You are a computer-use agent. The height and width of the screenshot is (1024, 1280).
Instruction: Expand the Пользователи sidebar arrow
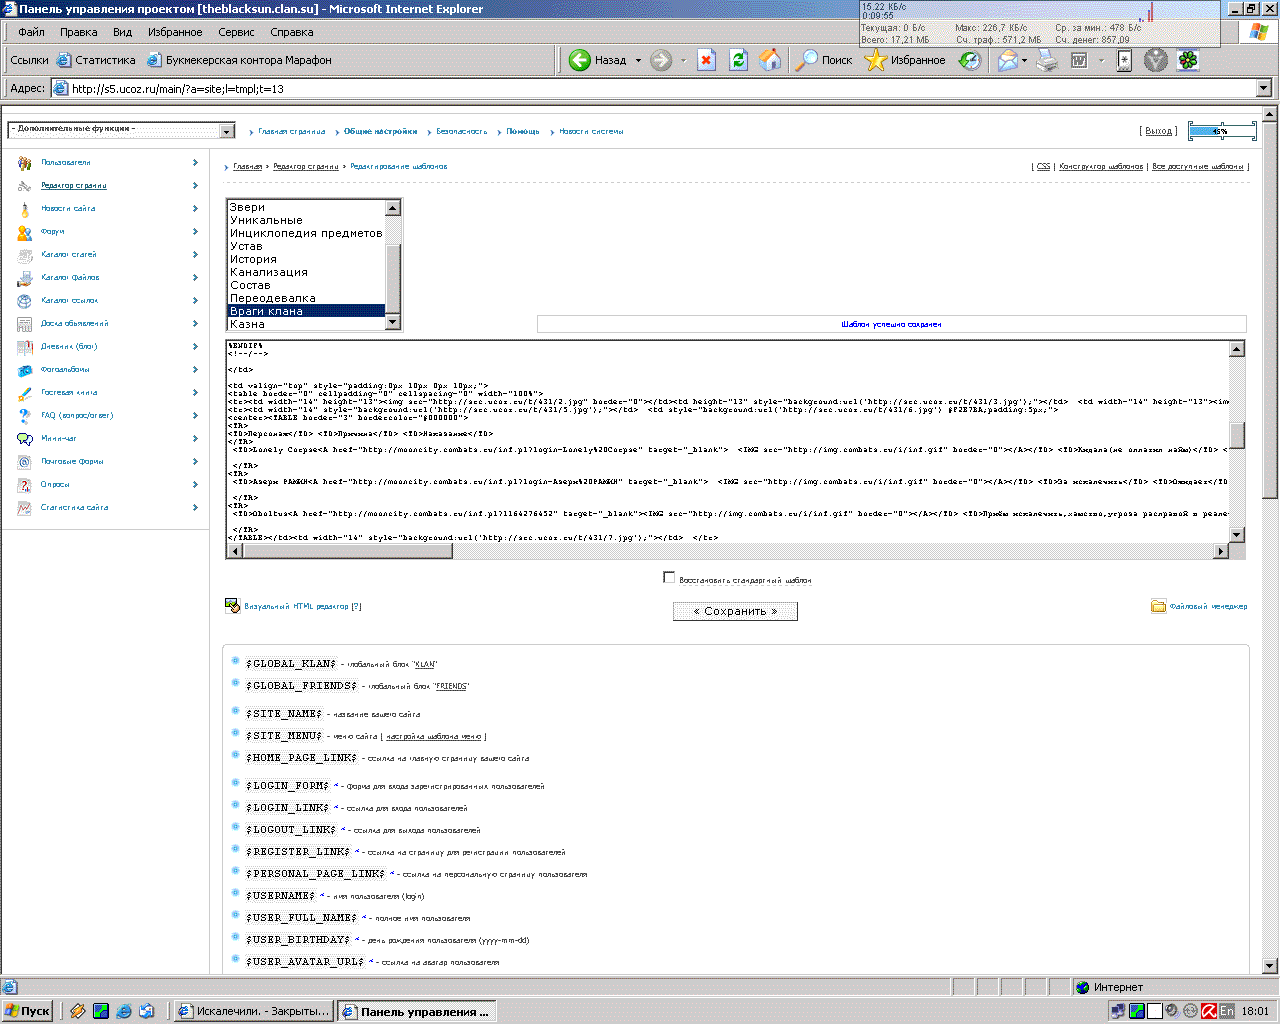[195, 162]
